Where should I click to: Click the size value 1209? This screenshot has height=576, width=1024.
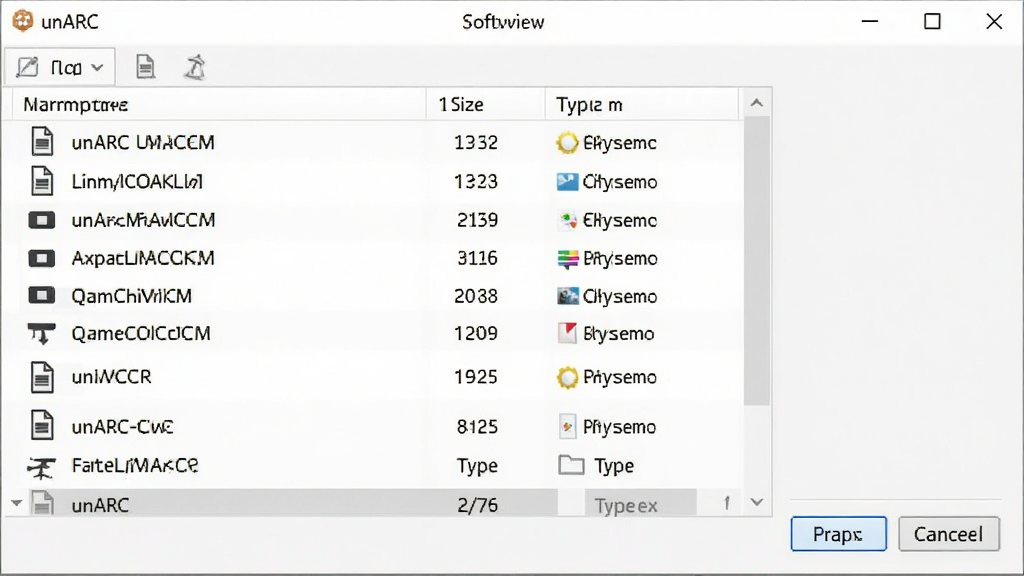click(x=476, y=334)
